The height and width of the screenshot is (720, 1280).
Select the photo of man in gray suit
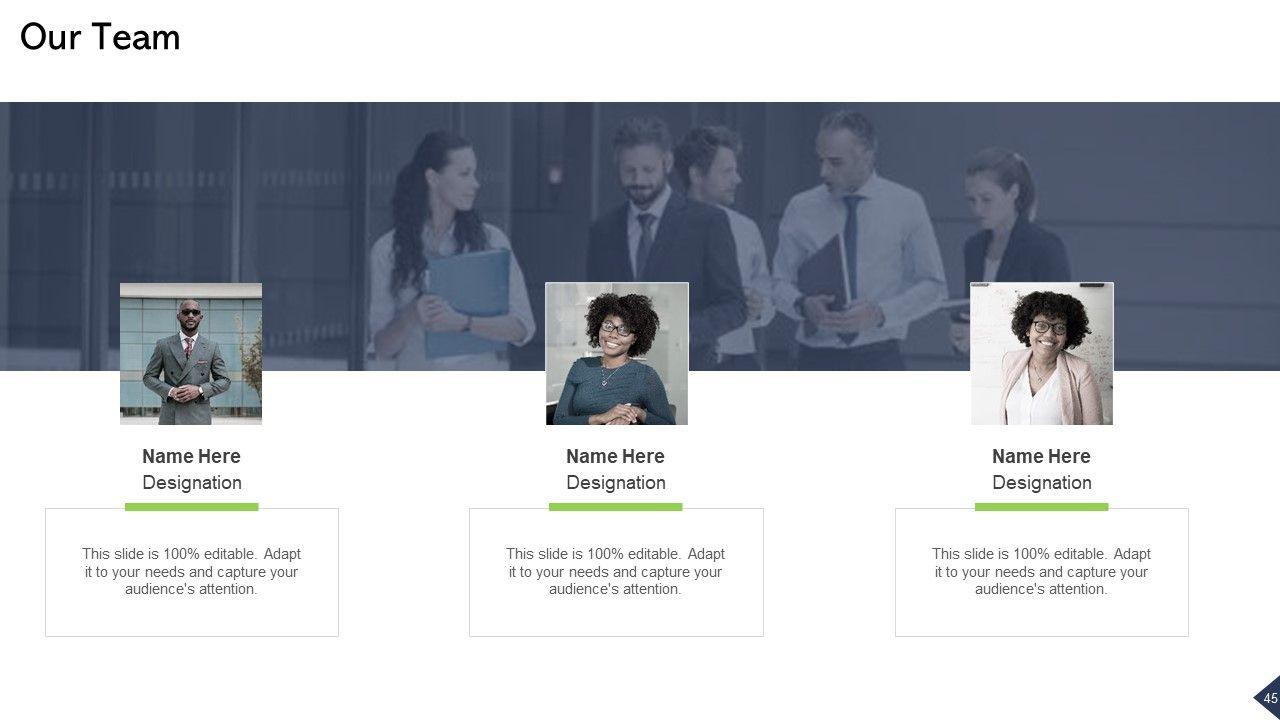pyautogui.click(x=191, y=354)
